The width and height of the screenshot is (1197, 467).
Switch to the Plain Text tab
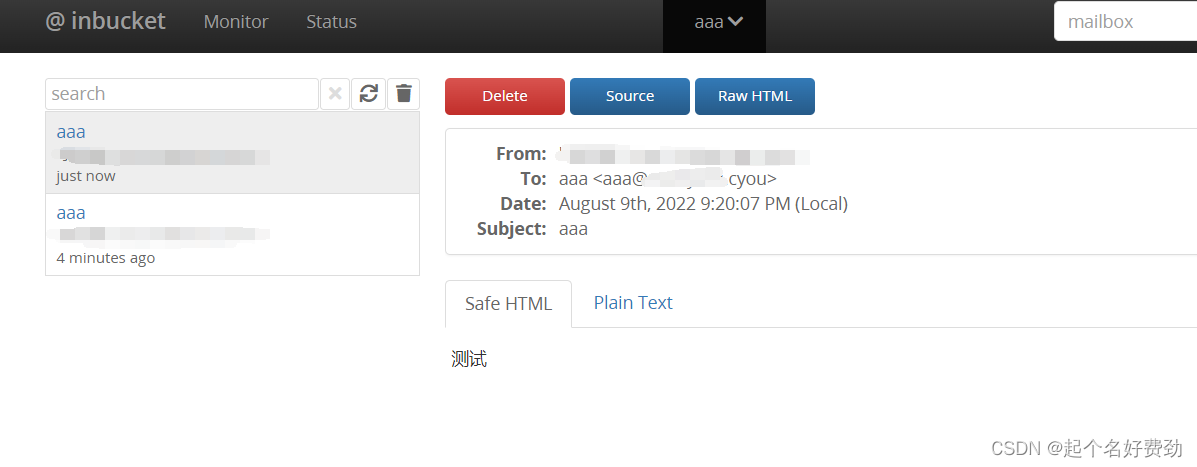pyautogui.click(x=633, y=303)
